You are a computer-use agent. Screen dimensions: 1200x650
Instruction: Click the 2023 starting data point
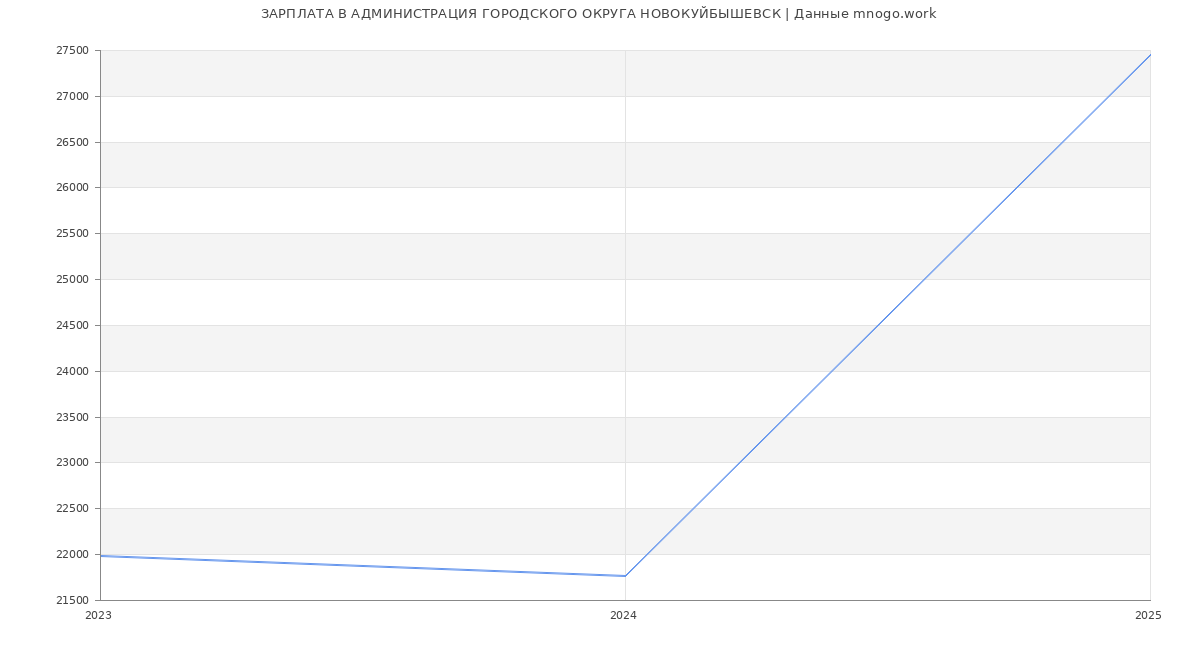coord(101,556)
